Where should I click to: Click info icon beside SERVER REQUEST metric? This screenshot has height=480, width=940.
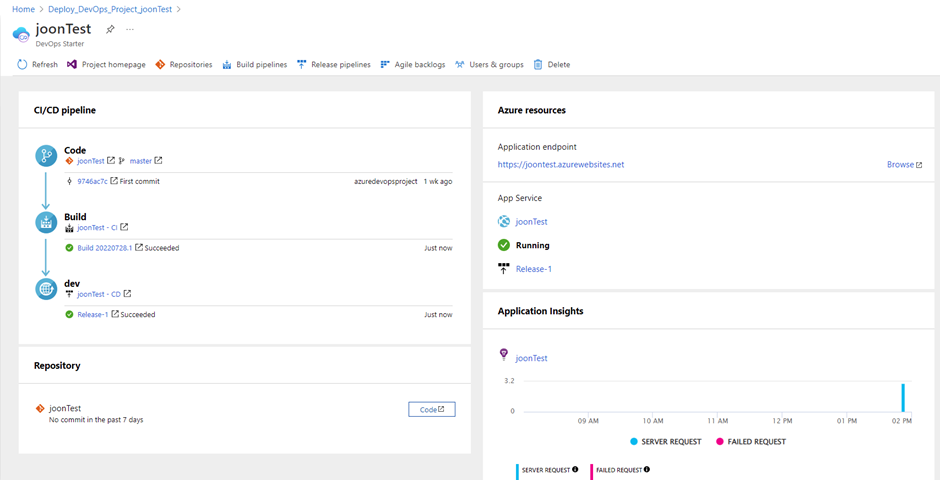pyautogui.click(x=575, y=470)
